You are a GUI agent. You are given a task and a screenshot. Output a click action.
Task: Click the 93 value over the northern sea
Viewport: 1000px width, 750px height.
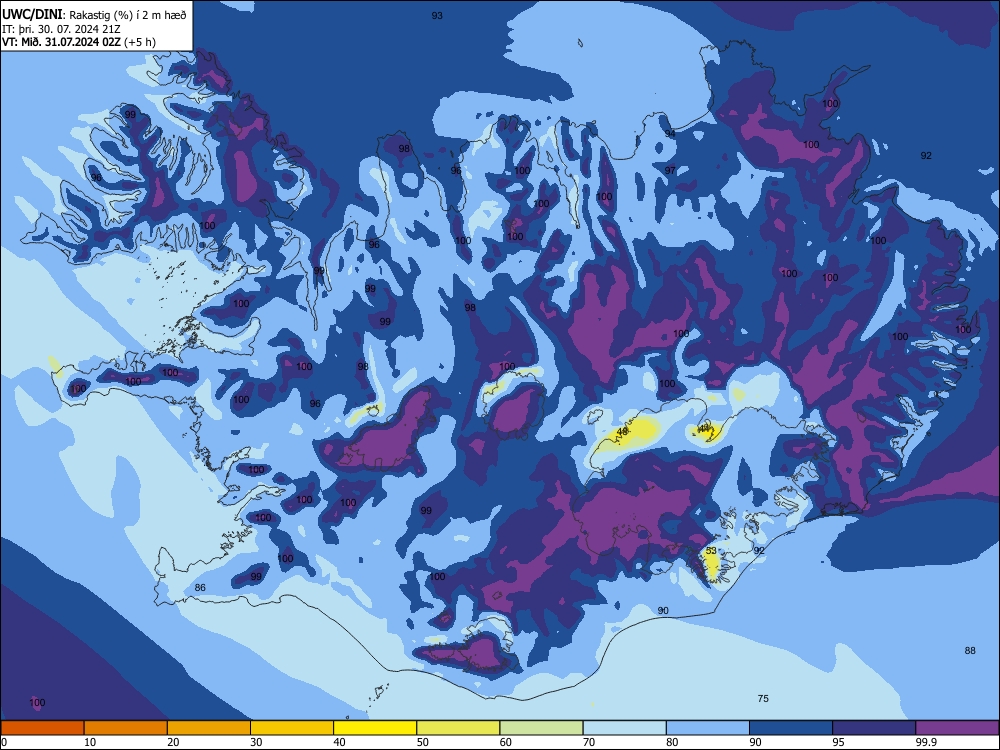click(437, 16)
